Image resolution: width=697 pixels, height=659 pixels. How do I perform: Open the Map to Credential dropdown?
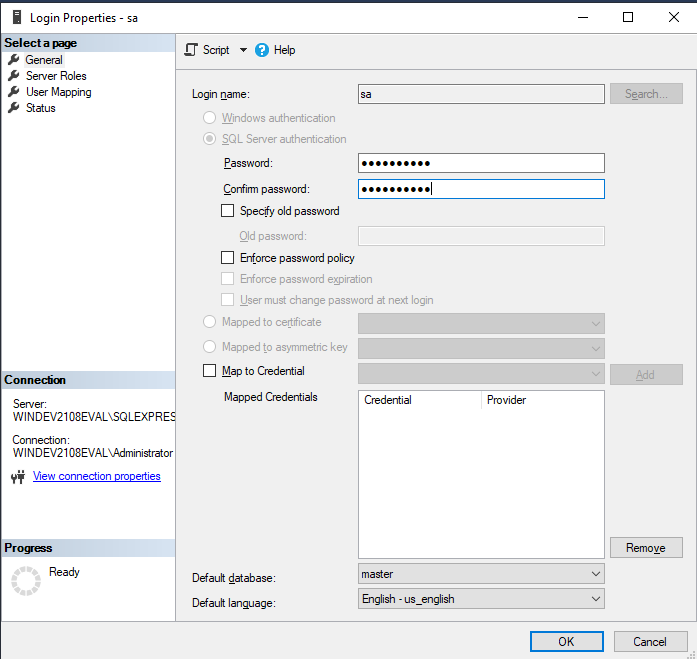(x=481, y=374)
